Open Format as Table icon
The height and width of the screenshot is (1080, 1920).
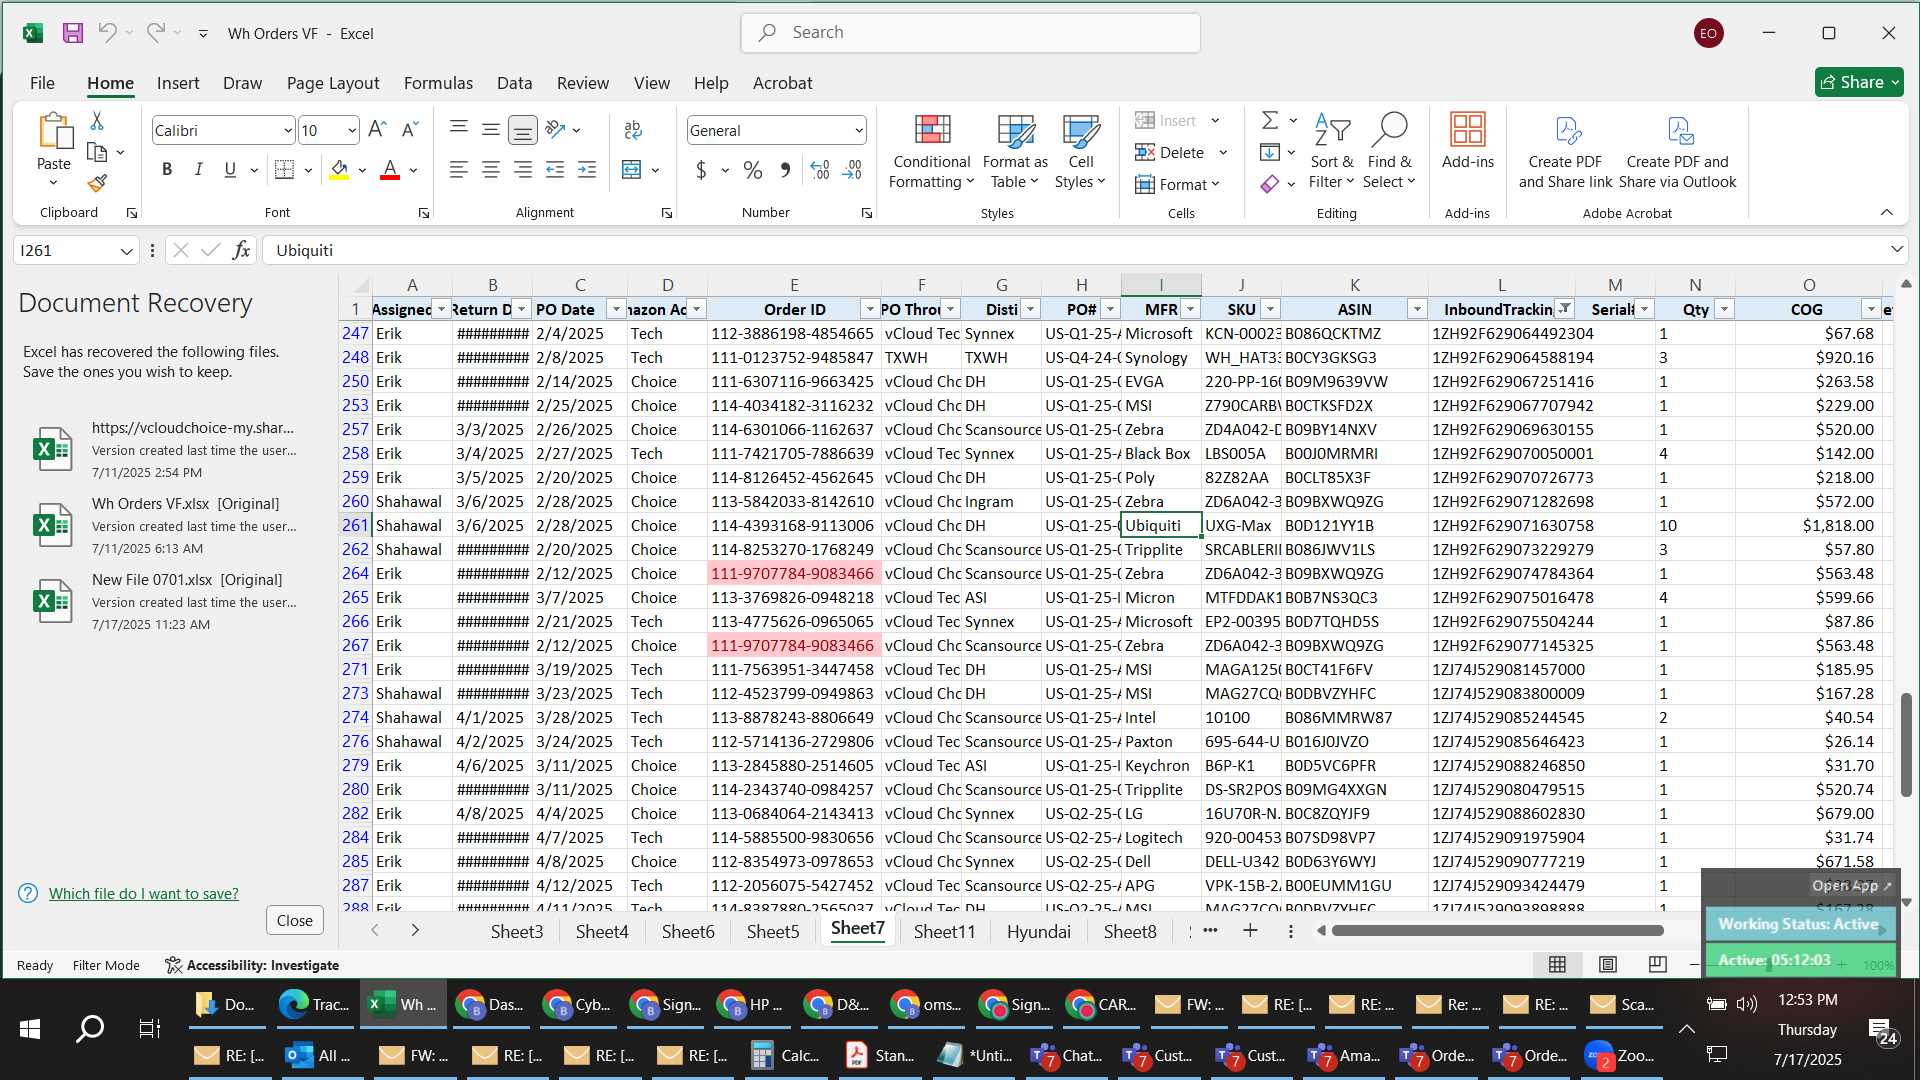tap(1016, 130)
